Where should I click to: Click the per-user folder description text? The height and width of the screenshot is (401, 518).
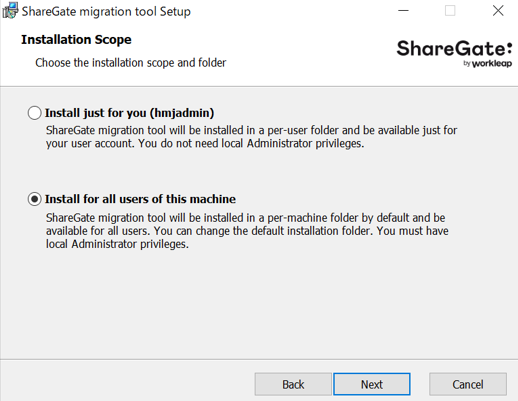click(x=251, y=137)
